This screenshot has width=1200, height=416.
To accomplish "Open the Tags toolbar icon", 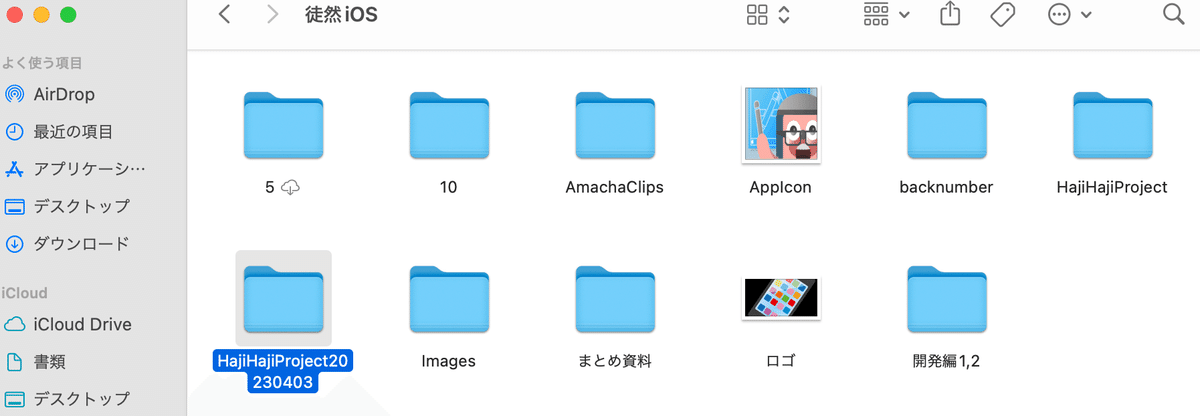I will click(x=1002, y=15).
